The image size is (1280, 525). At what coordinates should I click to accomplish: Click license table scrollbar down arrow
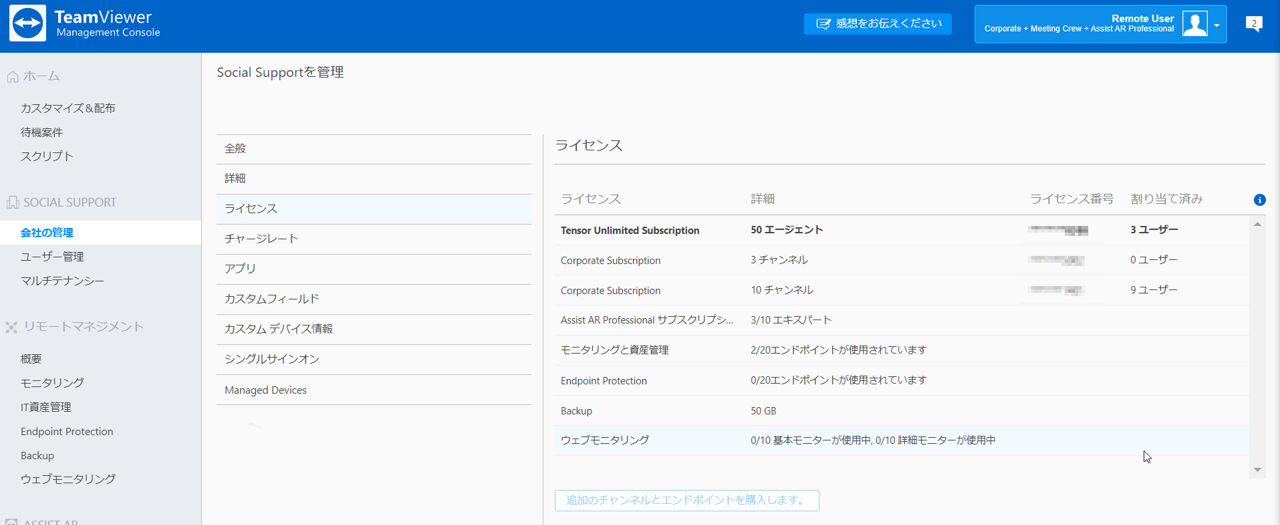click(1258, 469)
